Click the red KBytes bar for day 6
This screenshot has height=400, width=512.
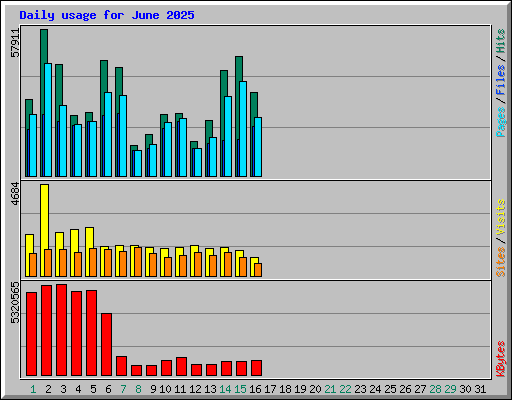[x=106, y=345]
